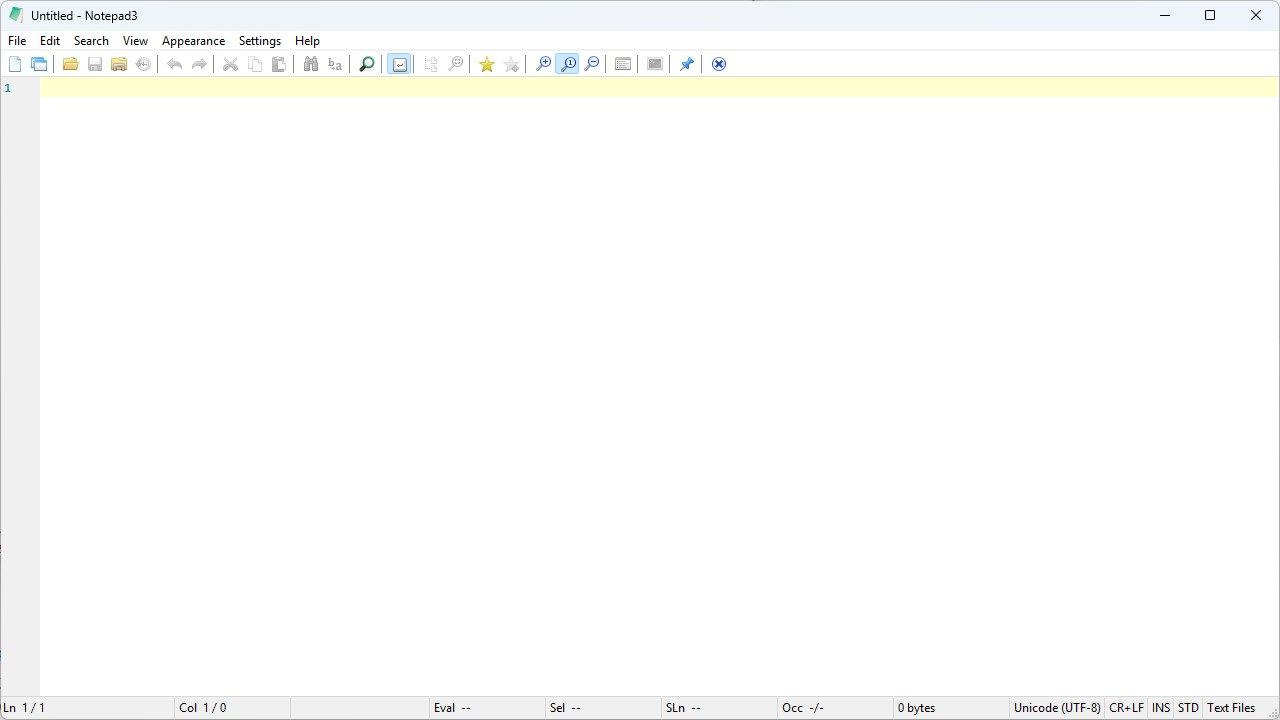Open Replace with the 'ba' icon

point(335,64)
